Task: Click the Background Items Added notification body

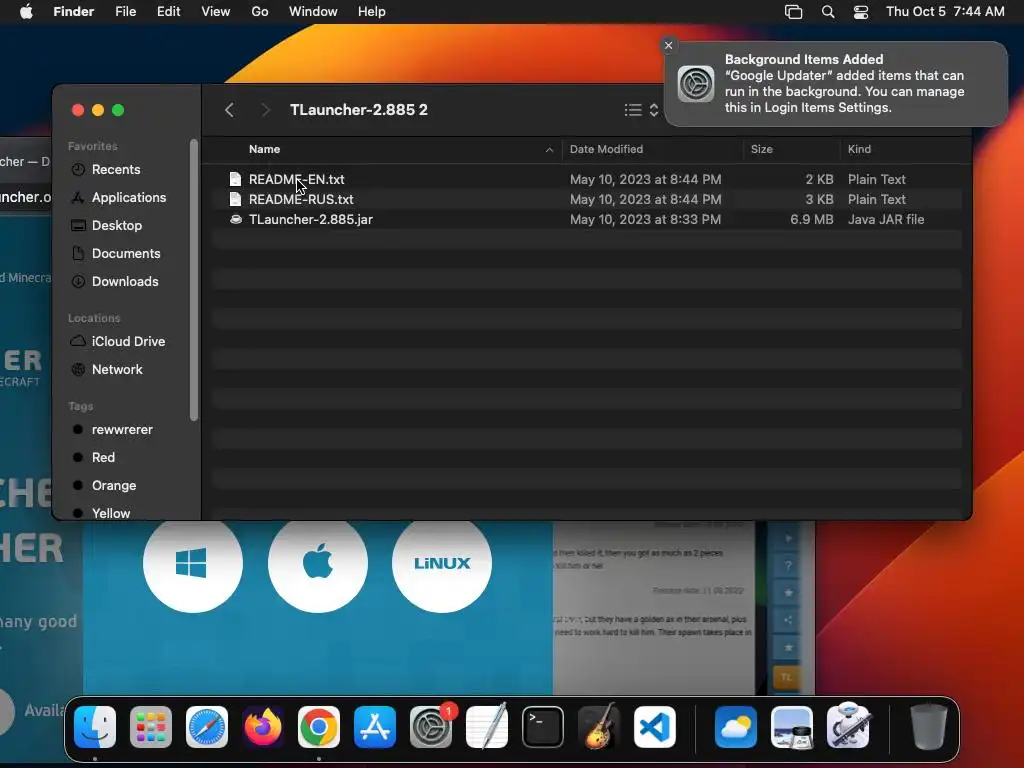Action: pos(836,84)
